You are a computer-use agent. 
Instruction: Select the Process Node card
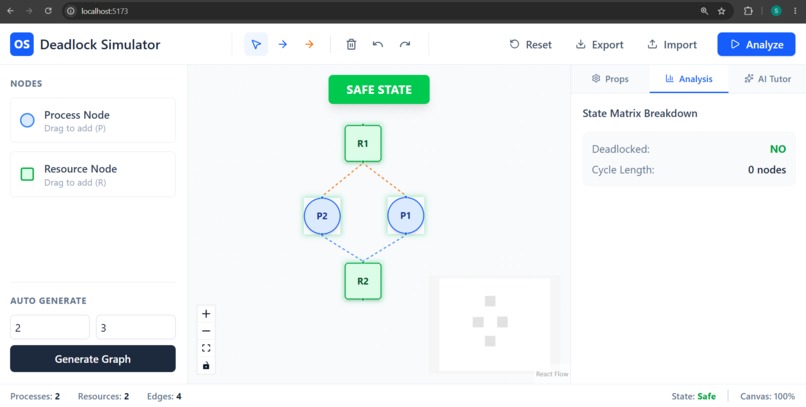(93, 120)
